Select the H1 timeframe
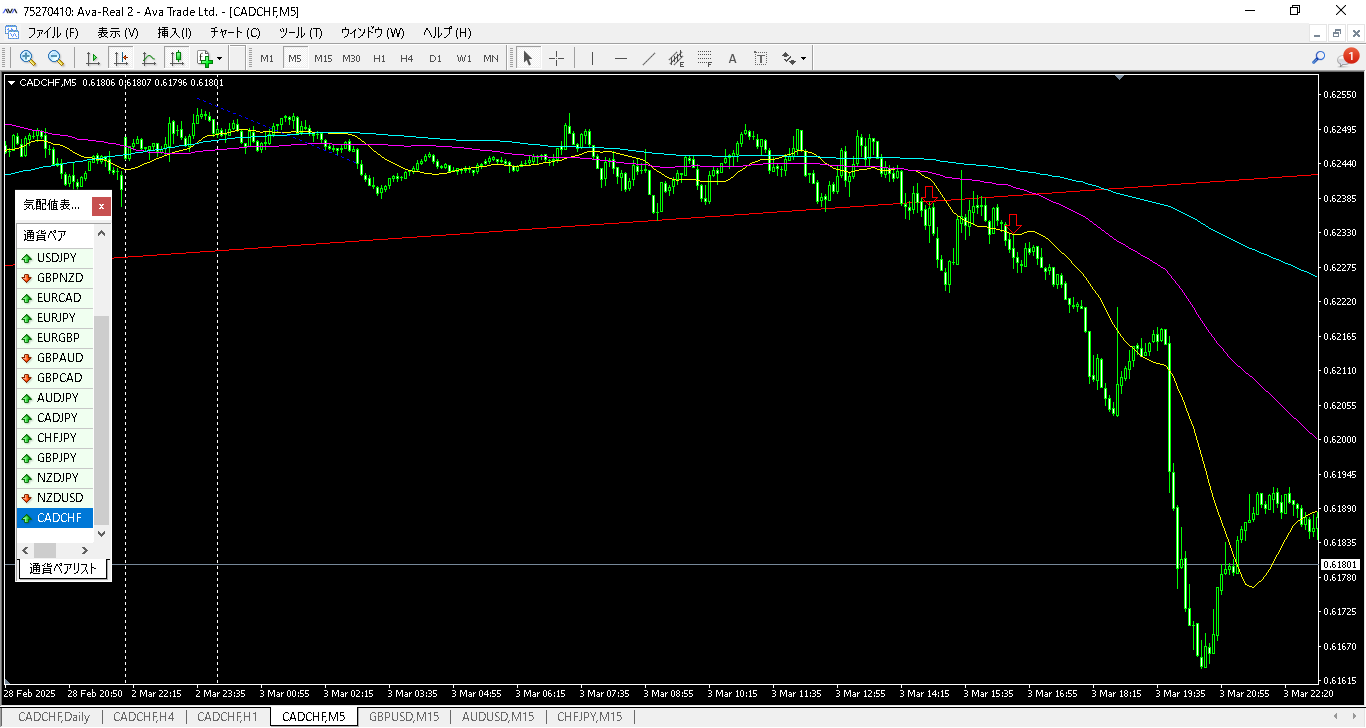1366x728 pixels. (379, 58)
